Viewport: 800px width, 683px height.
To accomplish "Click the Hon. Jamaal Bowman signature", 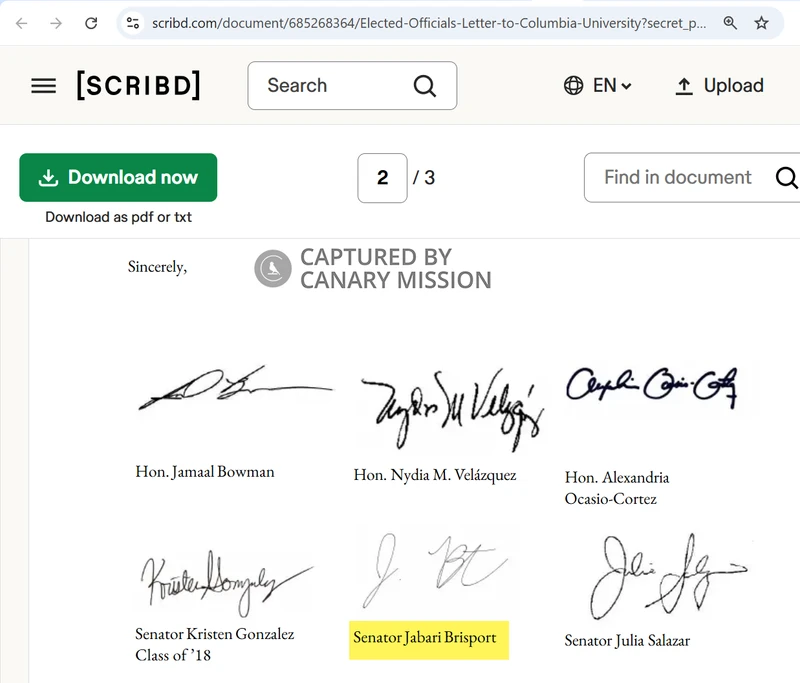I will click(x=232, y=388).
